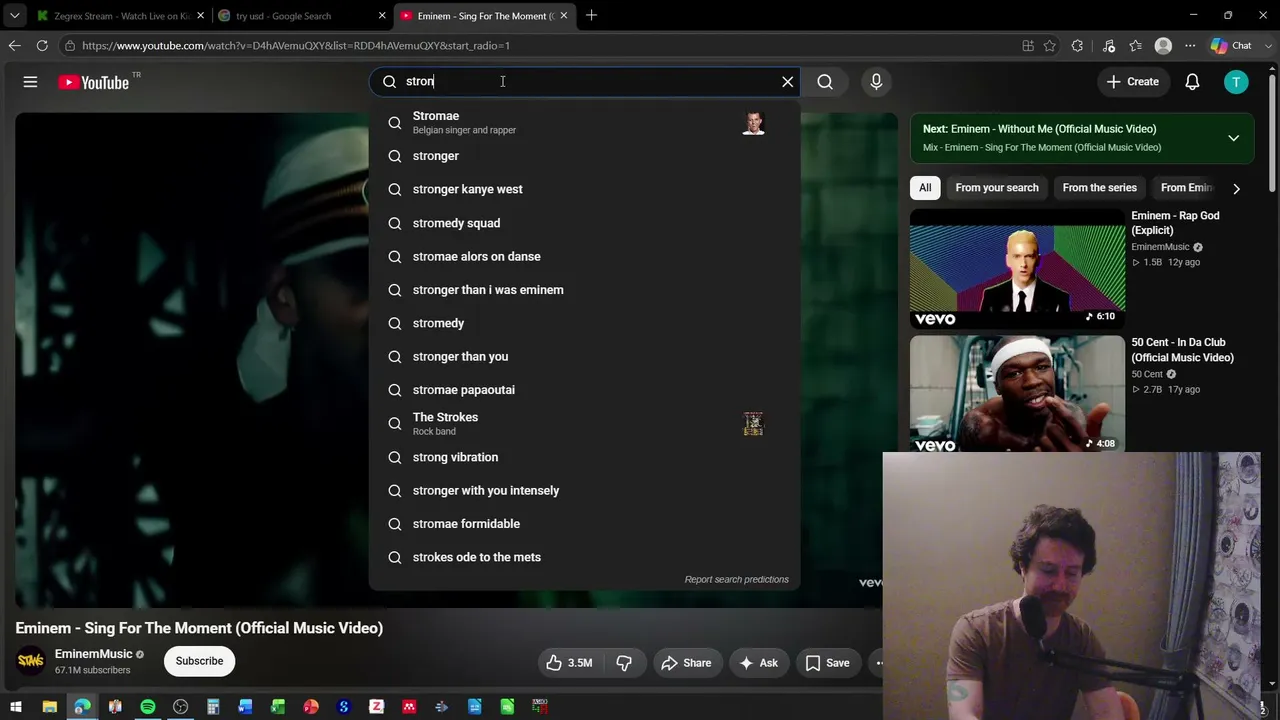
Task: Open Copilot Chat button
Action: (x=1231, y=46)
